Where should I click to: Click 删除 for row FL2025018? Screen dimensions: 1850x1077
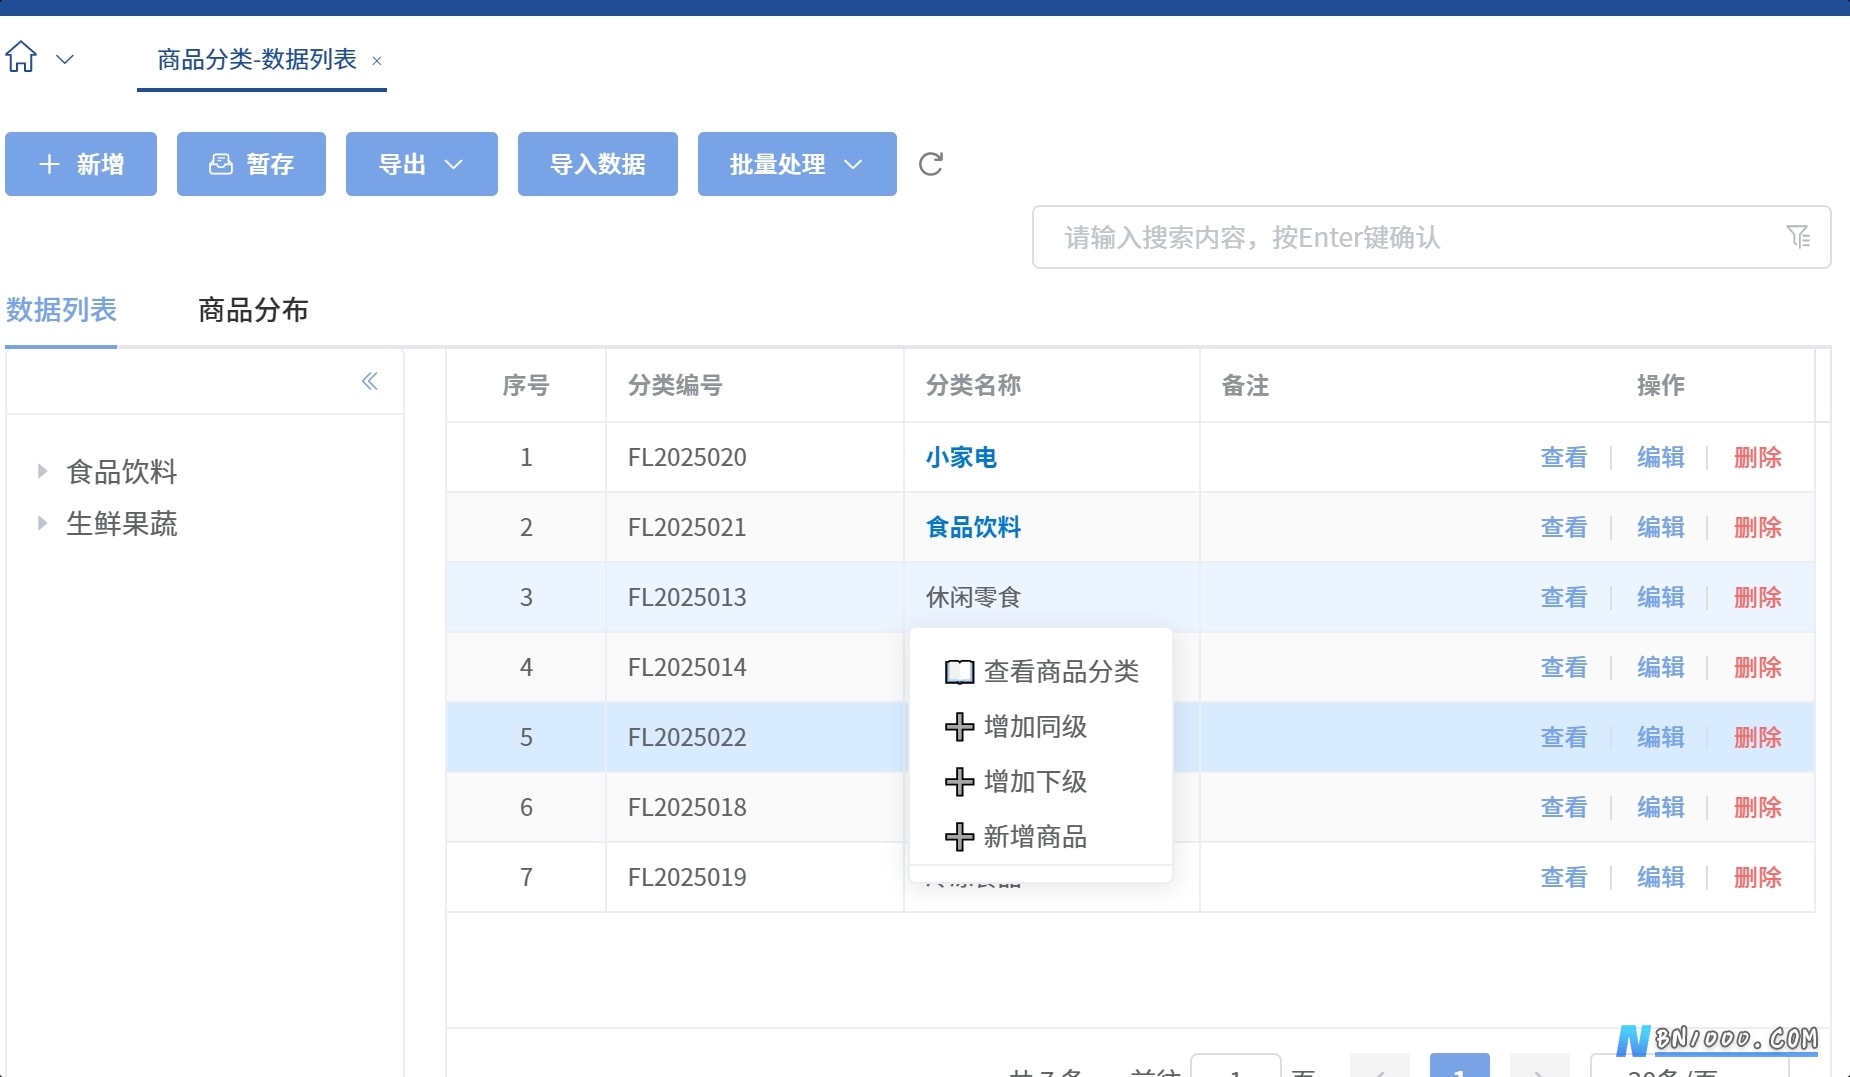point(1758,807)
